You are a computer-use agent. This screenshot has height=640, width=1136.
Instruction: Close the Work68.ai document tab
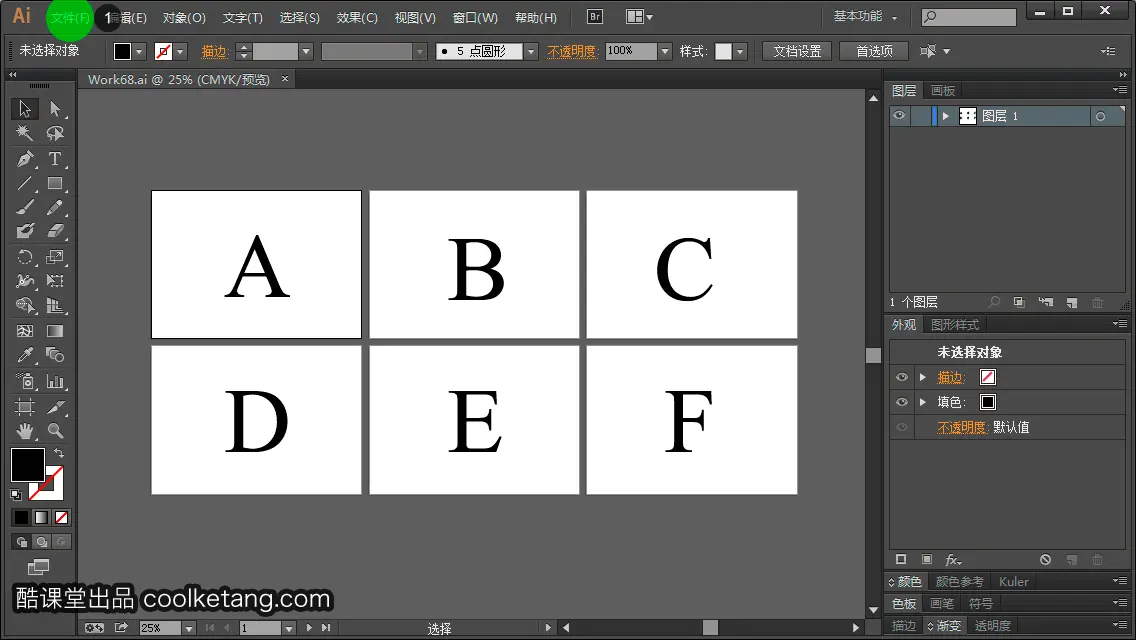click(285, 78)
